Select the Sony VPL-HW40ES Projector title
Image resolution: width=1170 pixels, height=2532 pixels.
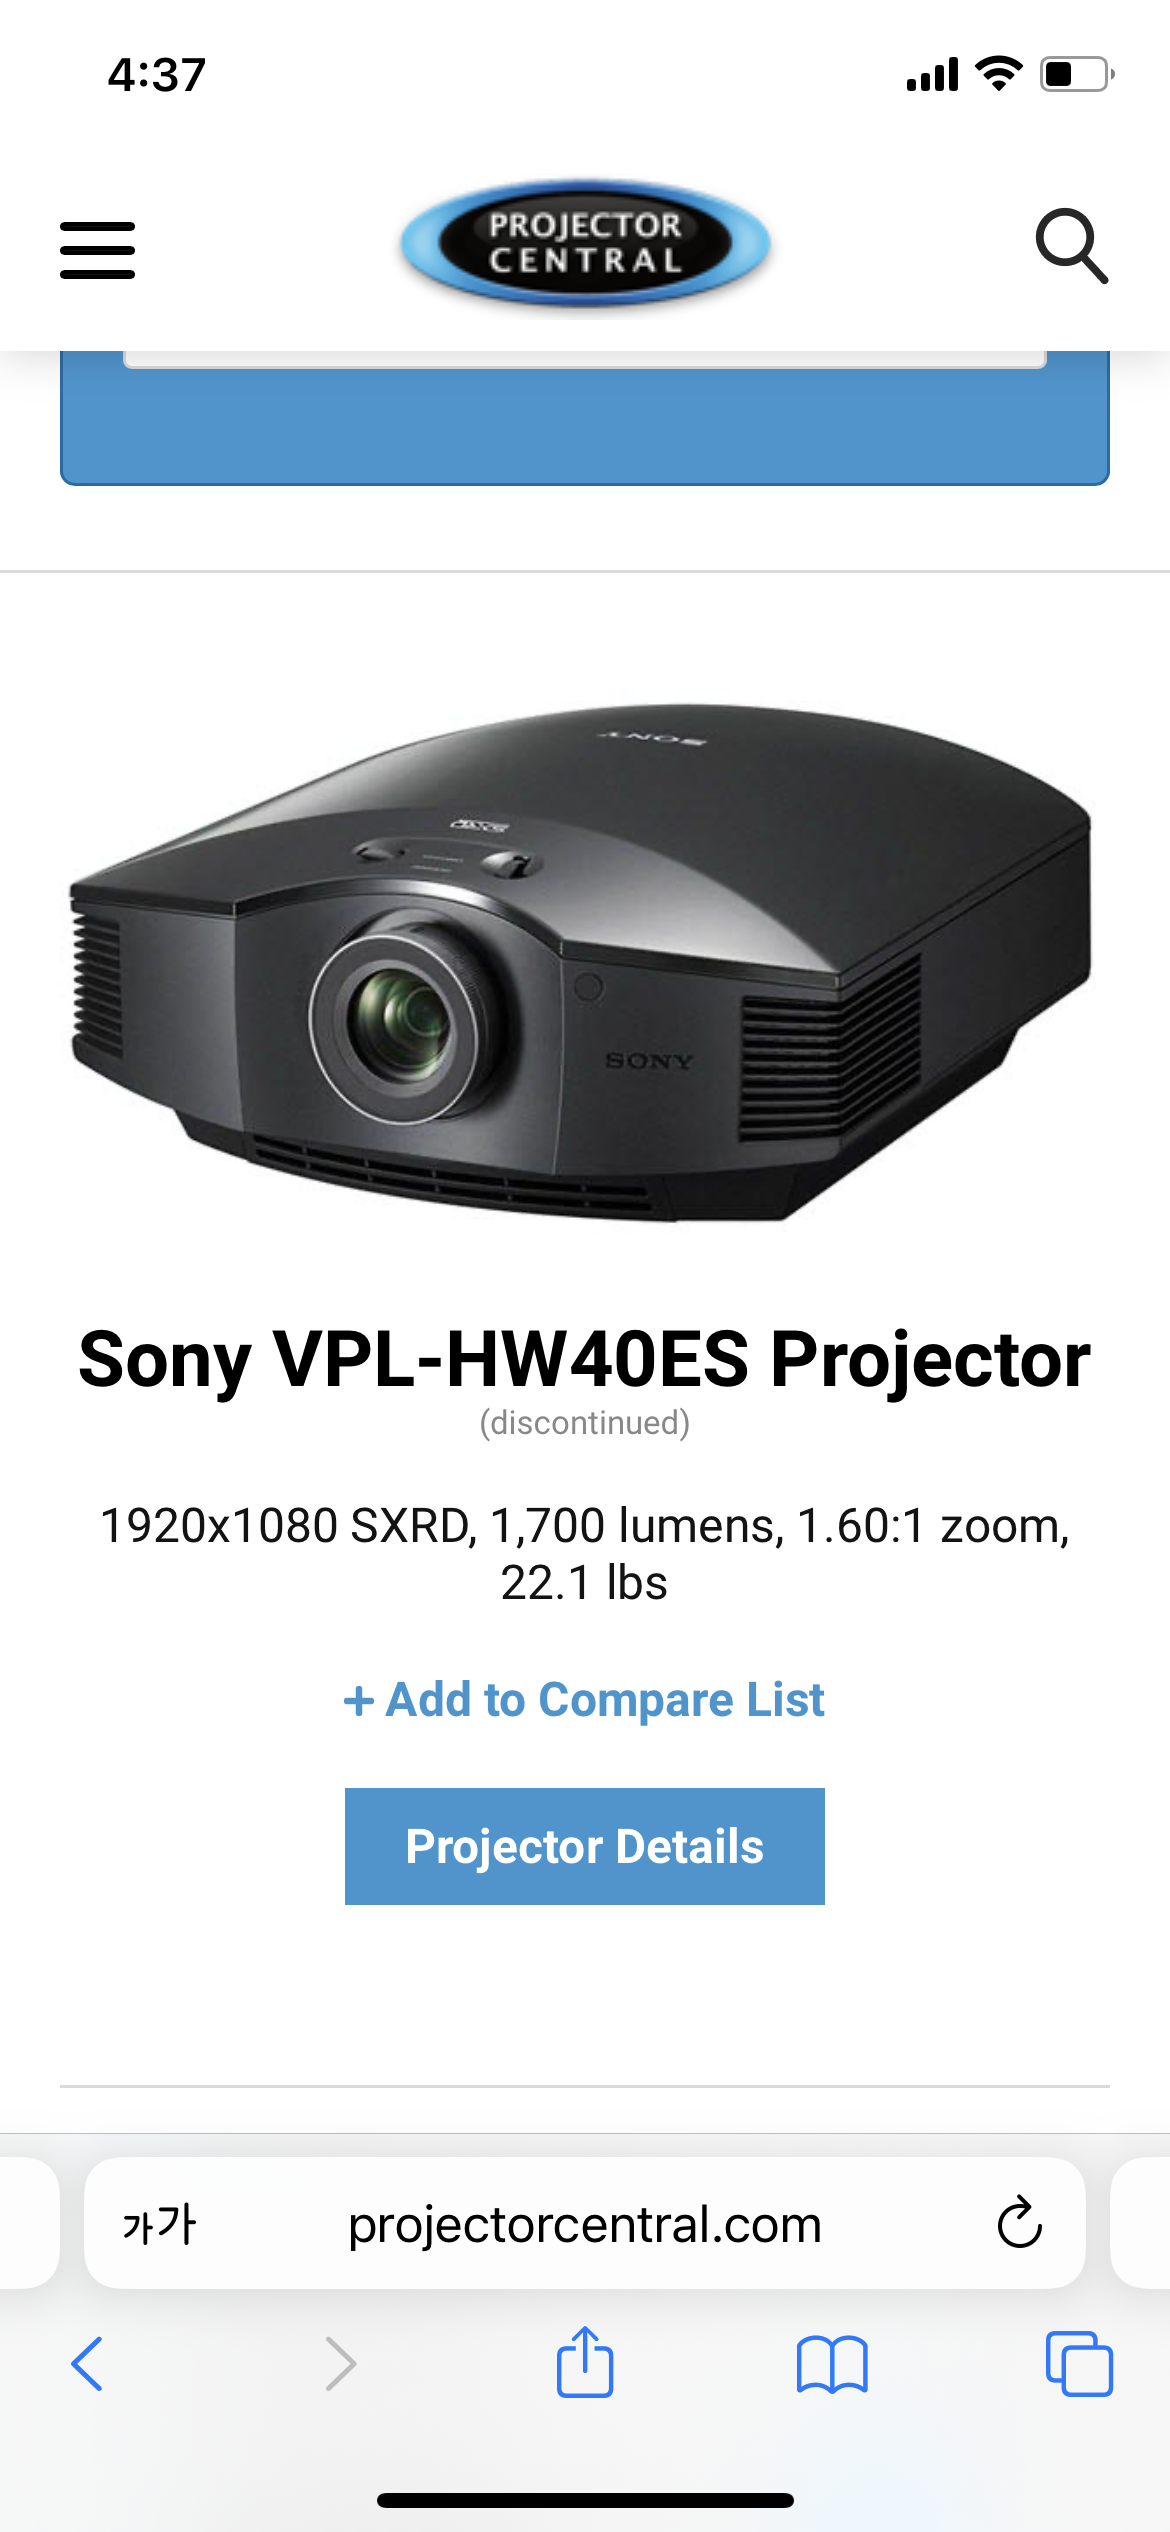click(x=585, y=1359)
